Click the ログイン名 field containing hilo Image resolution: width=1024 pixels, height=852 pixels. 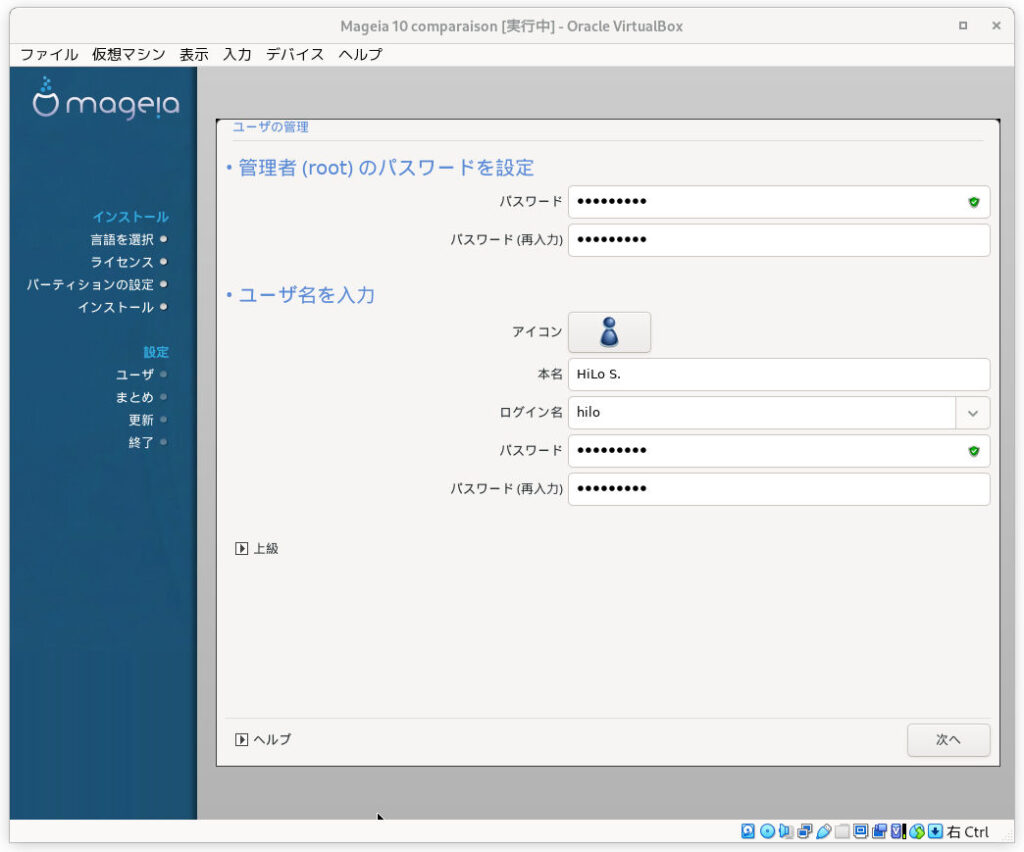762,413
